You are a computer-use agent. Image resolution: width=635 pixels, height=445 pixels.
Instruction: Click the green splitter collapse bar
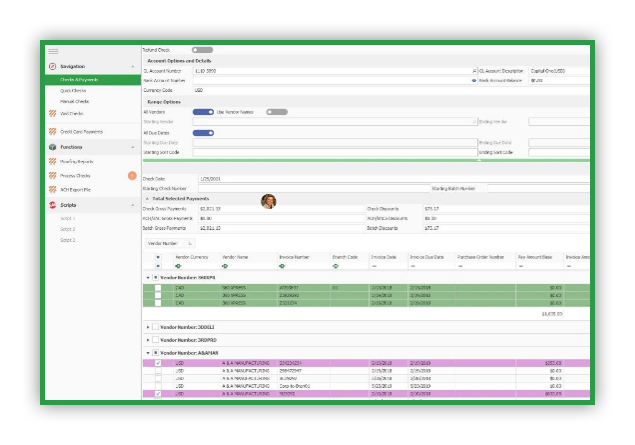(x=366, y=161)
